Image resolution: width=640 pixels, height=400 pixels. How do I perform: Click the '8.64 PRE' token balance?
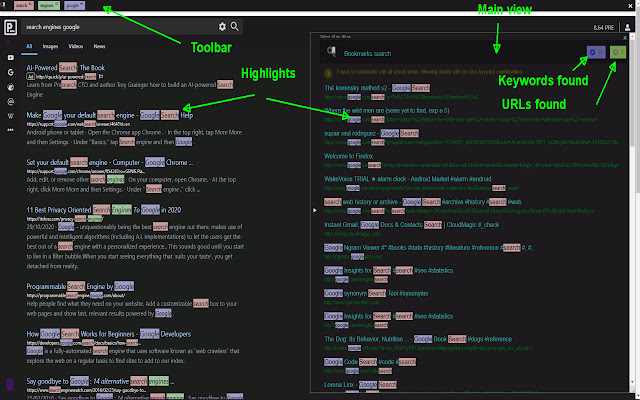tap(604, 28)
